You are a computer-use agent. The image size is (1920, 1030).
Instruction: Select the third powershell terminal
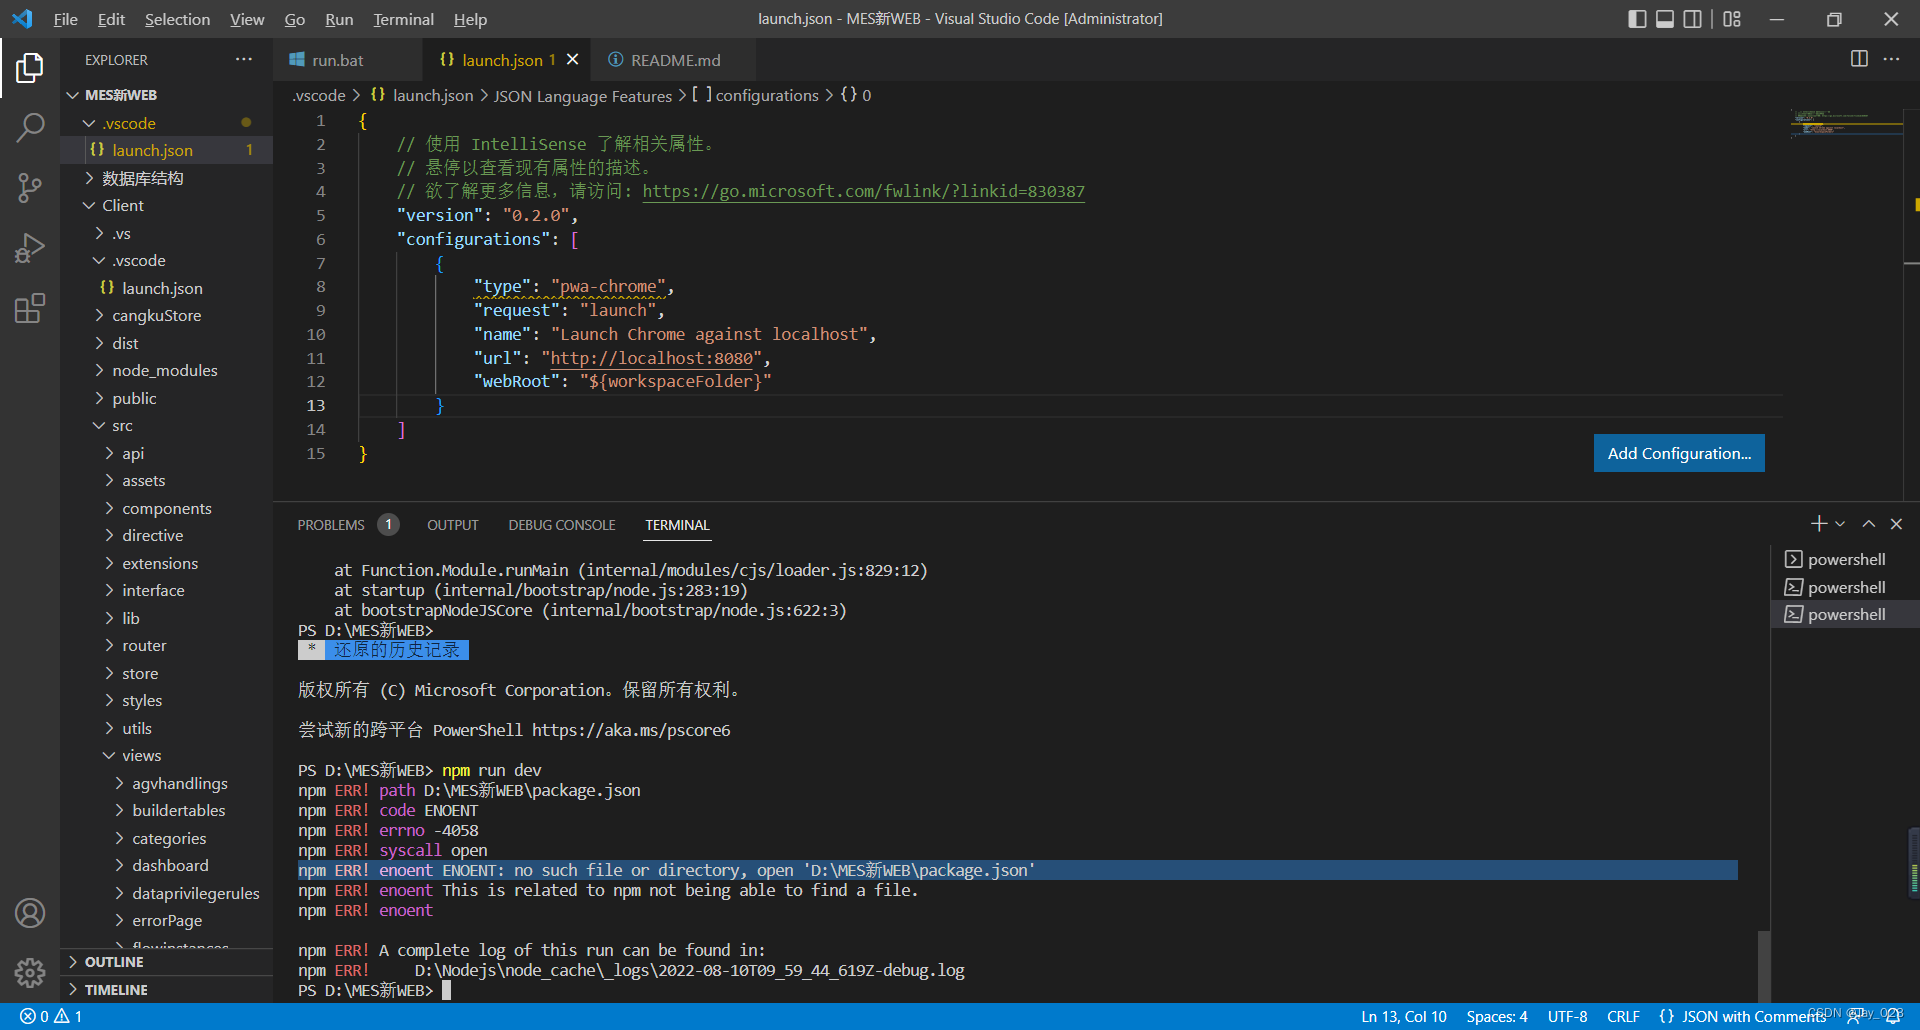coord(1845,614)
